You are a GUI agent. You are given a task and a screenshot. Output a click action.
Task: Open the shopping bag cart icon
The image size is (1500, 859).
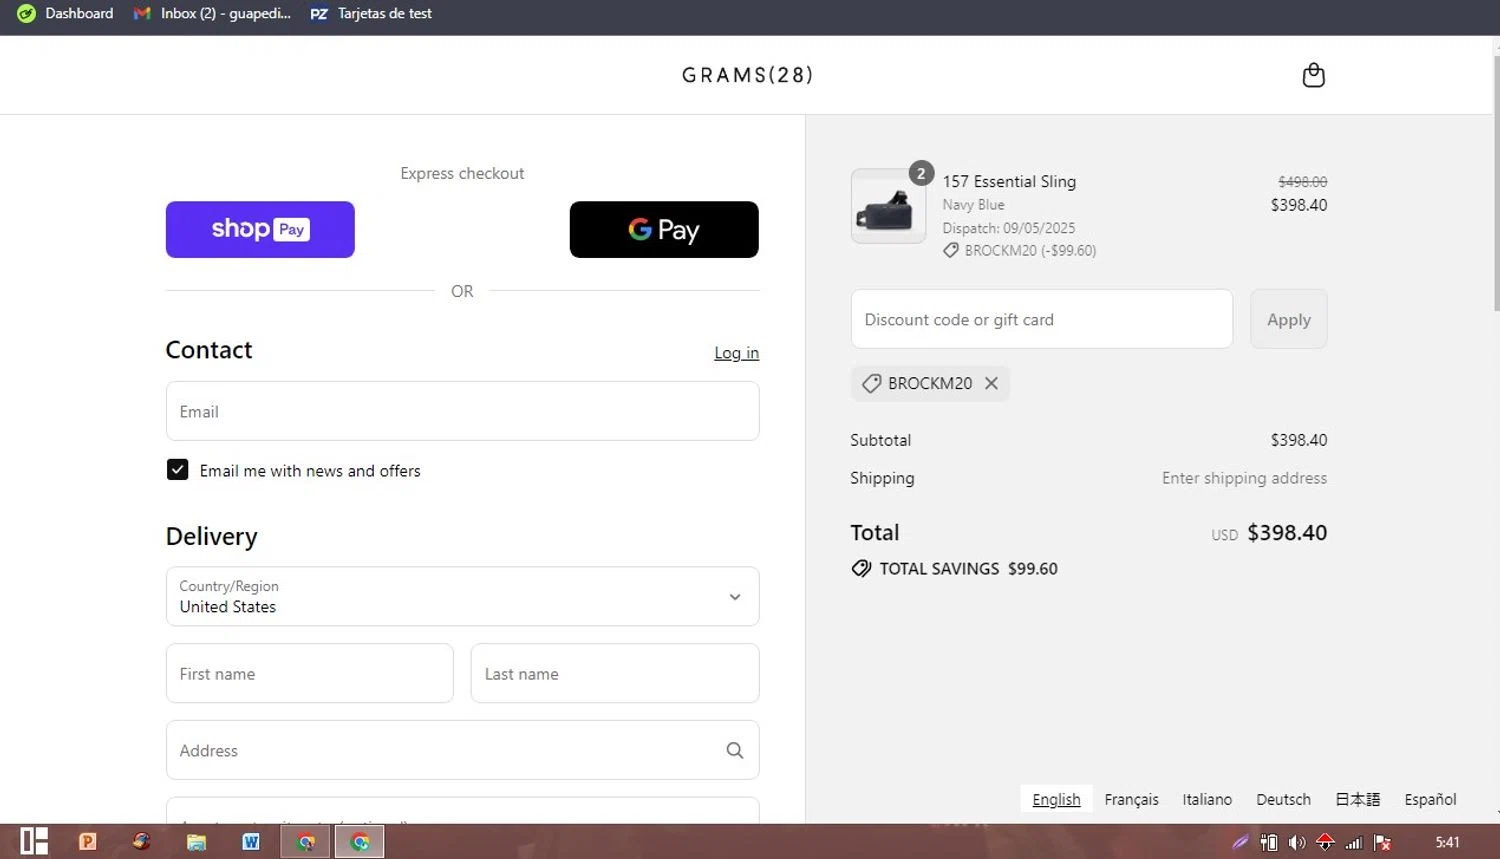pyautogui.click(x=1313, y=75)
